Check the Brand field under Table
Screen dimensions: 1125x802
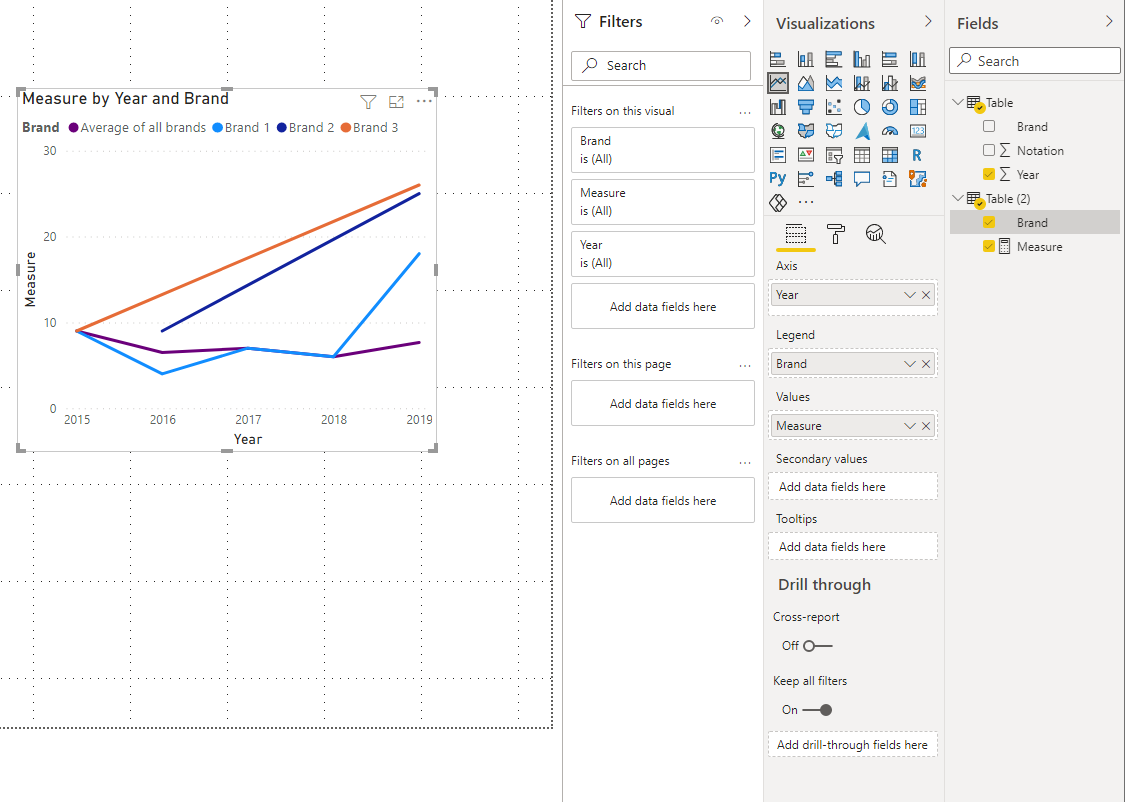click(x=989, y=126)
